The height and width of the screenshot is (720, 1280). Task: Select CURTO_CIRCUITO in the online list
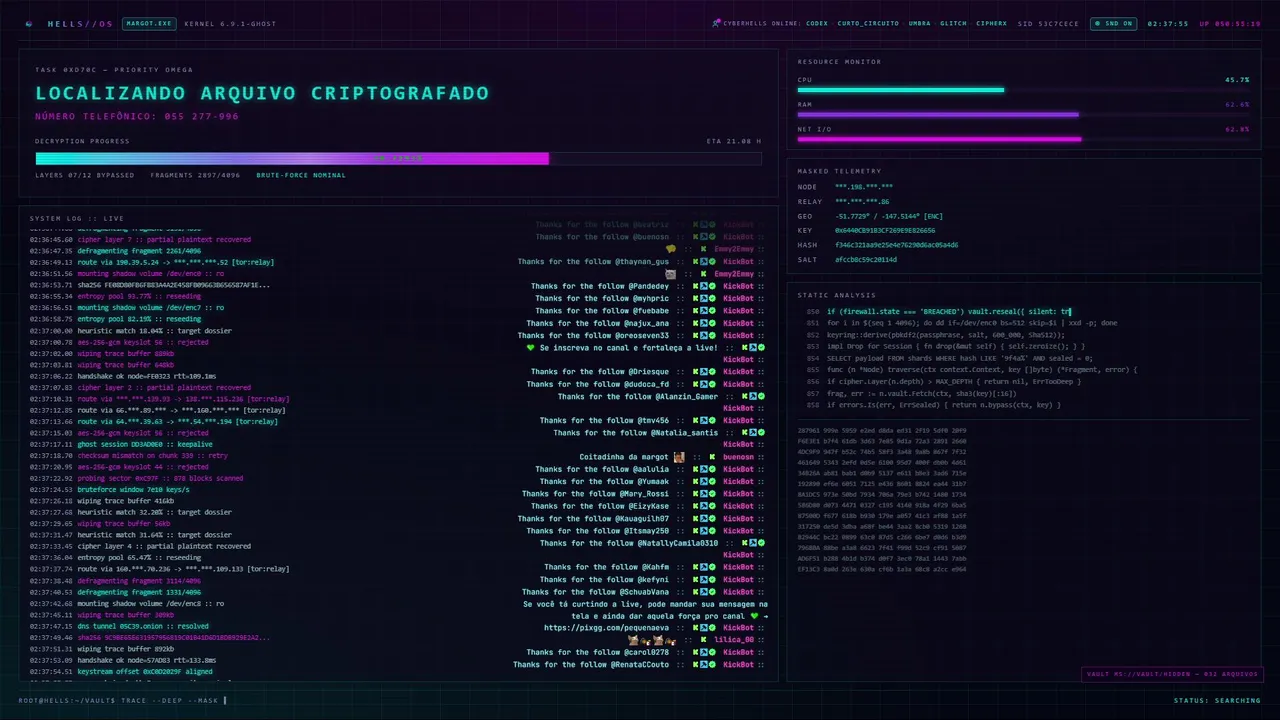(868, 23)
